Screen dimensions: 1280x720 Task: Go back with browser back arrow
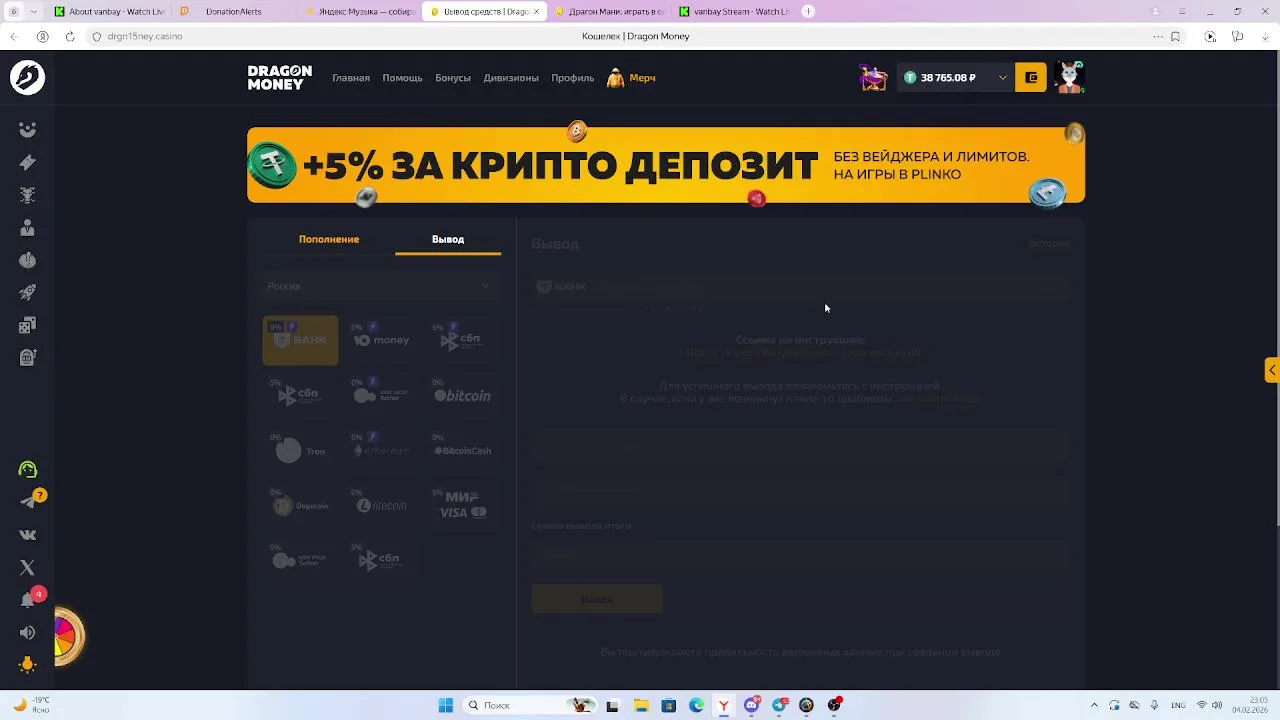coord(14,36)
